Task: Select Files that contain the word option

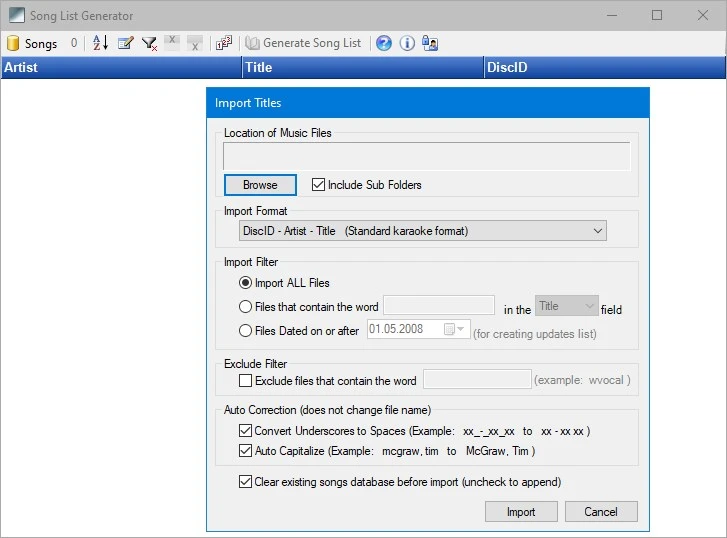Action: coord(246,307)
